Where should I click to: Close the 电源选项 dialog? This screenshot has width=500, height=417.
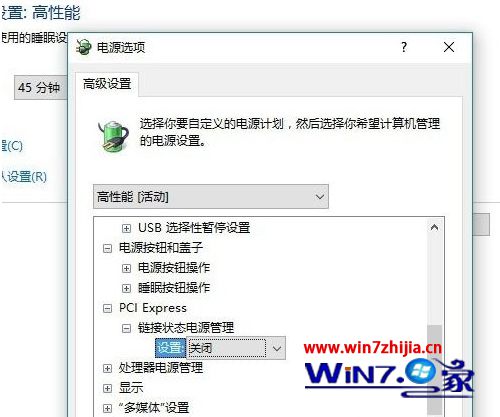449,47
